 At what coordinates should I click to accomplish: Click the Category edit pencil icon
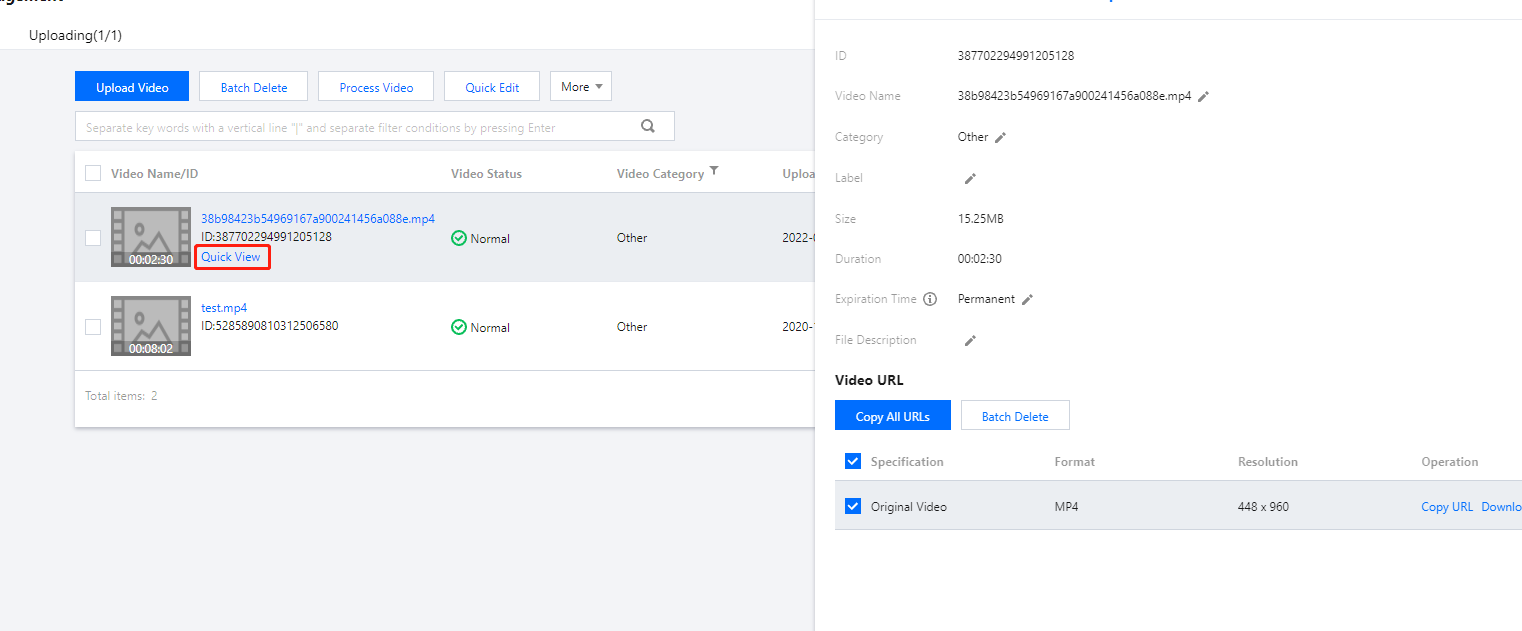[x=1000, y=138]
